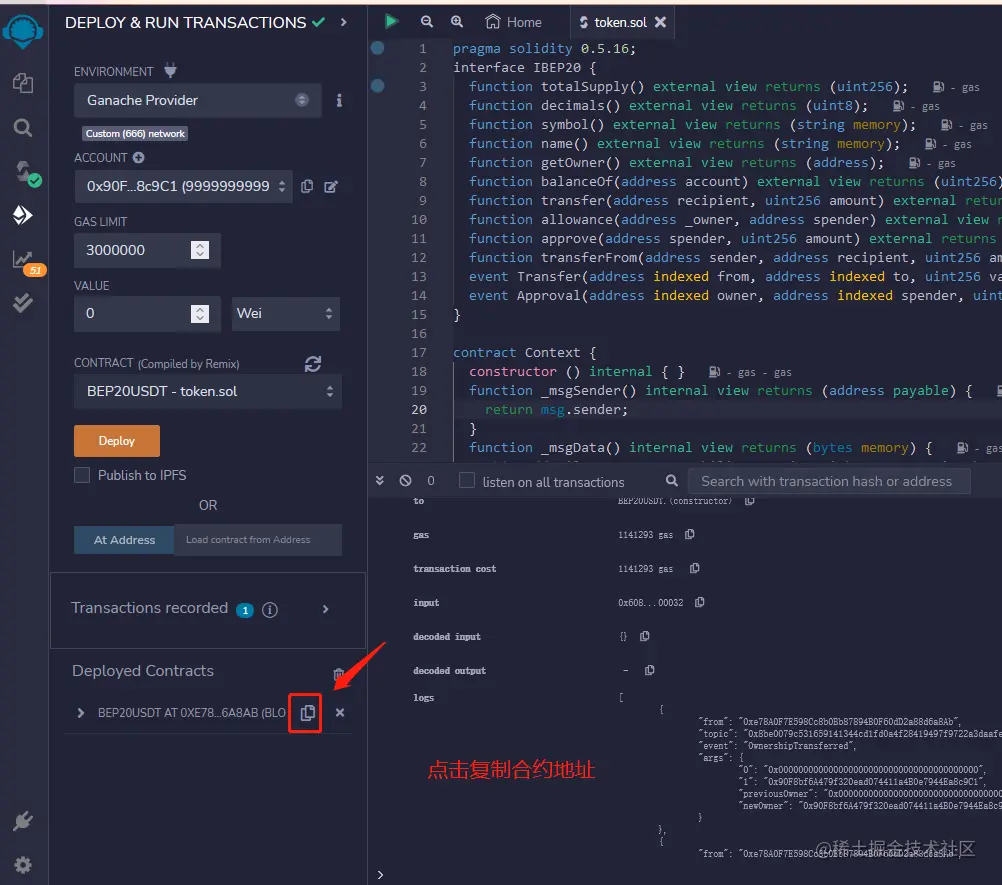This screenshot has width=1002, height=885.
Task: Toggle breakpoint marker on line 1
Action: coord(378,47)
